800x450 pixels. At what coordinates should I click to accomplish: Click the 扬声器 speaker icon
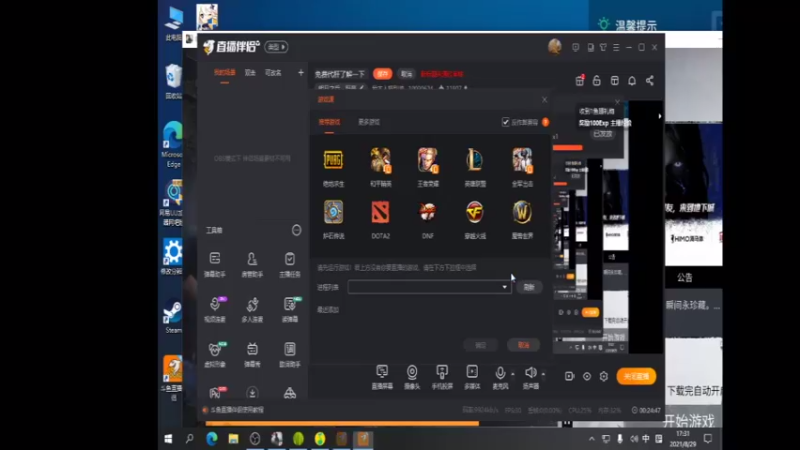click(x=531, y=373)
